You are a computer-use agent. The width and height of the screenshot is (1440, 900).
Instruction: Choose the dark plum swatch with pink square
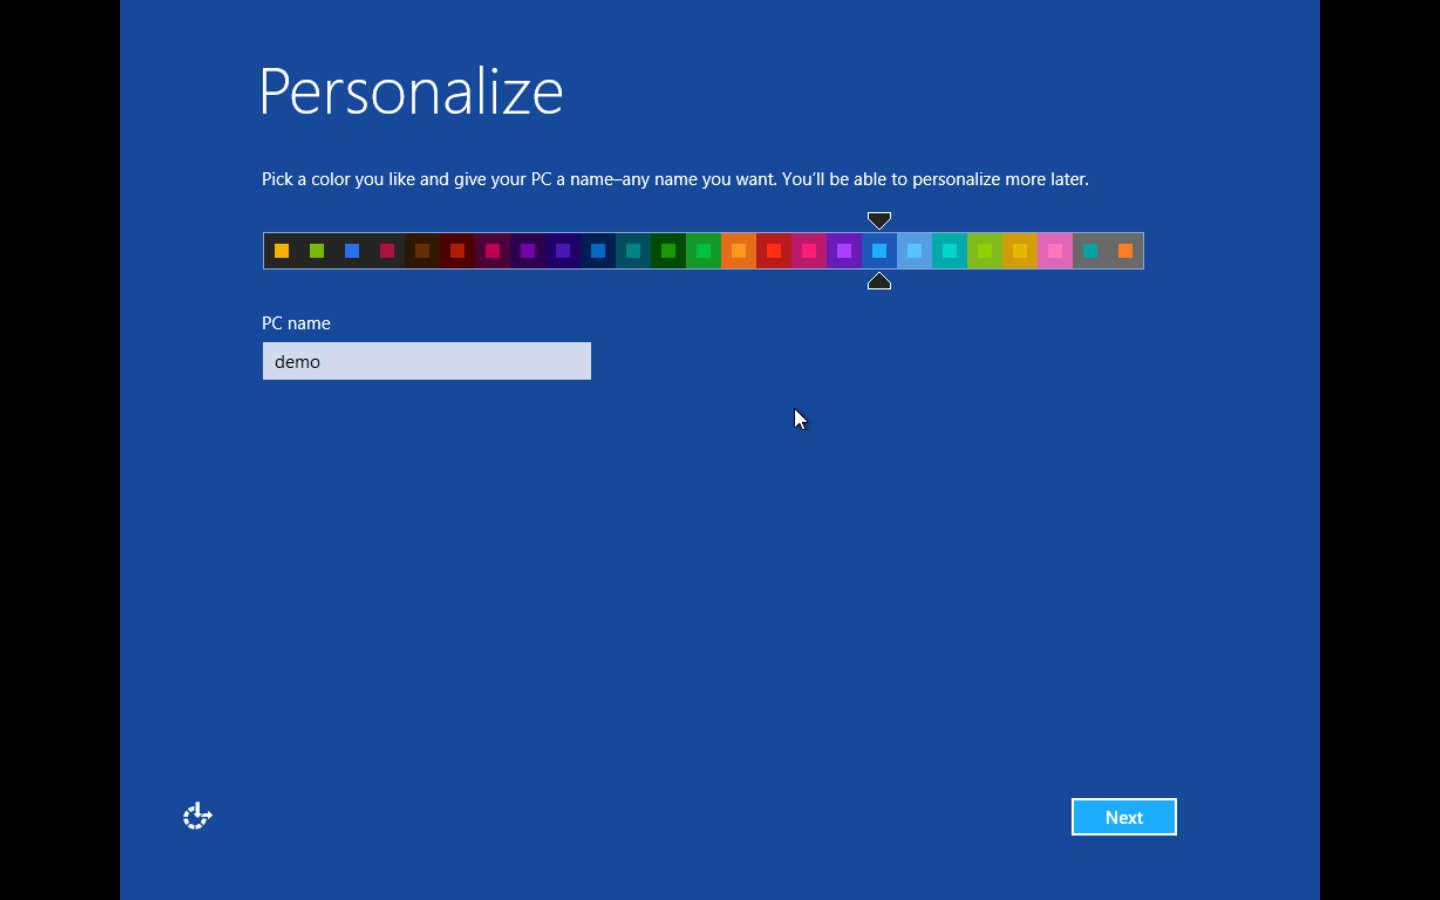(x=493, y=251)
